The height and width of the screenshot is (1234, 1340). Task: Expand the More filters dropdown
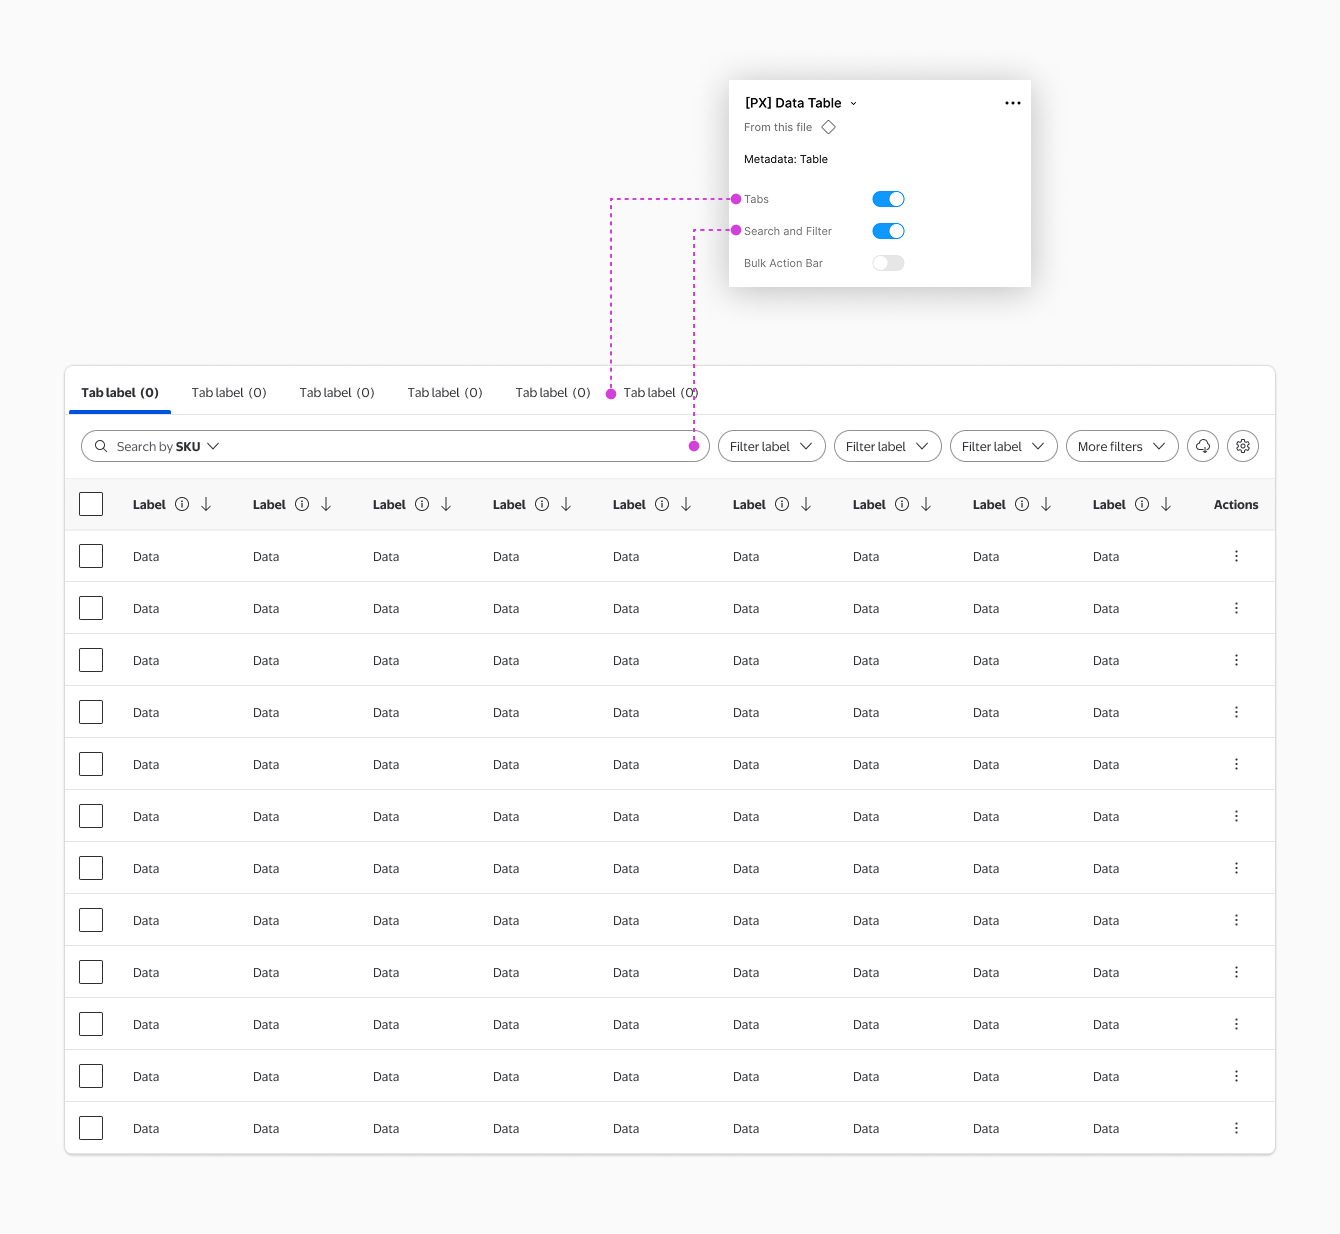point(1121,447)
